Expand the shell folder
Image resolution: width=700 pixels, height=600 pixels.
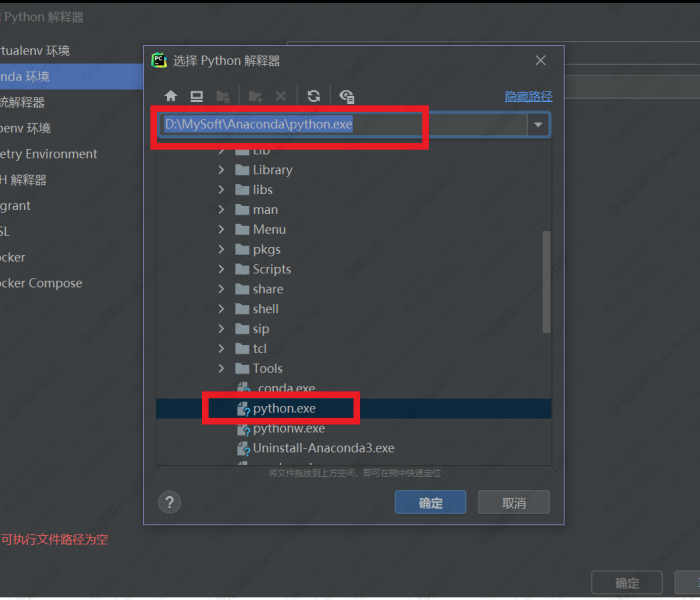[221, 308]
